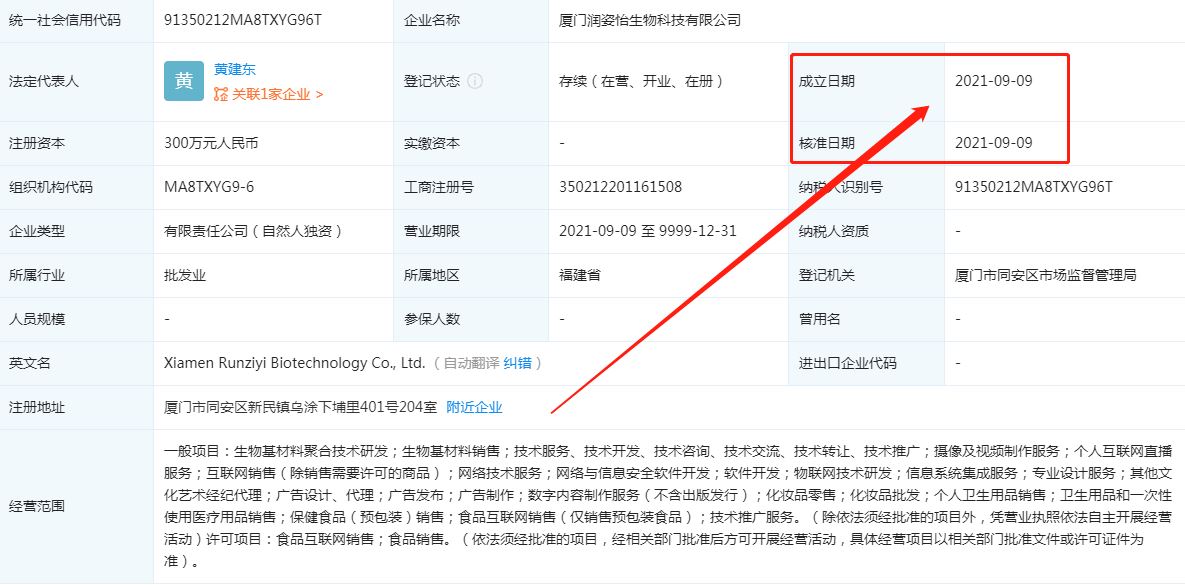Click 纠错 next to the English name
Screen dimensions: 1185x585
(x=516, y=363)
